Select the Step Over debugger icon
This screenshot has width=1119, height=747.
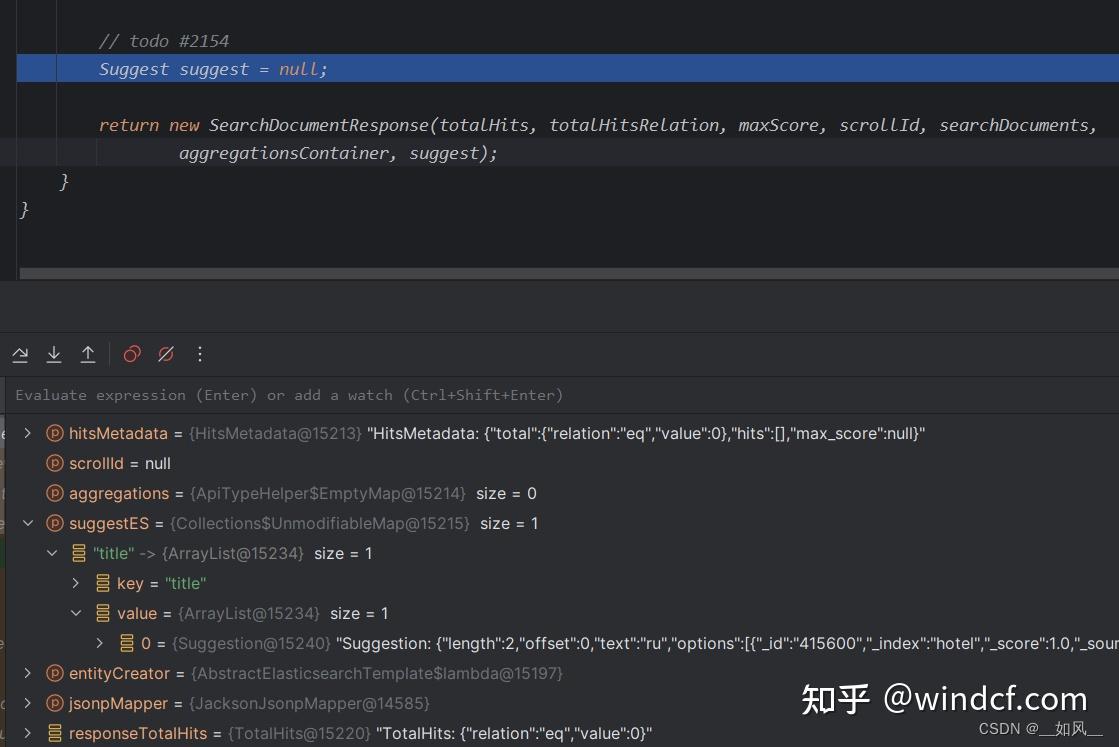(x=20, y=354)
